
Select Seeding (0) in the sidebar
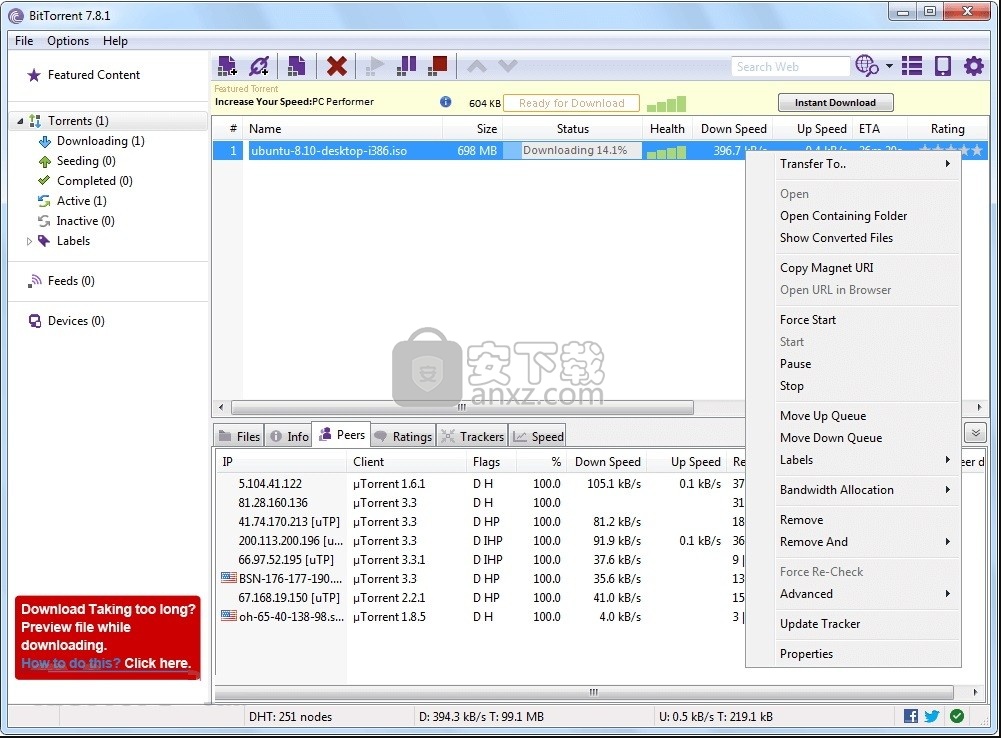click(86, 161)
